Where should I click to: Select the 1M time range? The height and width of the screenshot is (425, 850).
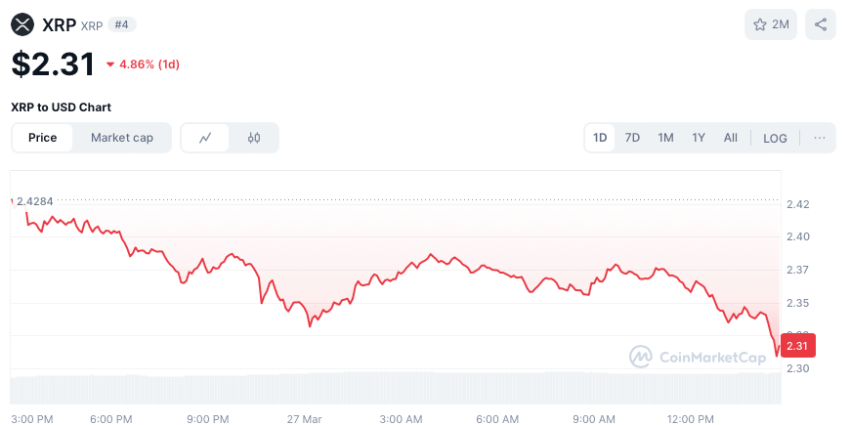[665, 138]
